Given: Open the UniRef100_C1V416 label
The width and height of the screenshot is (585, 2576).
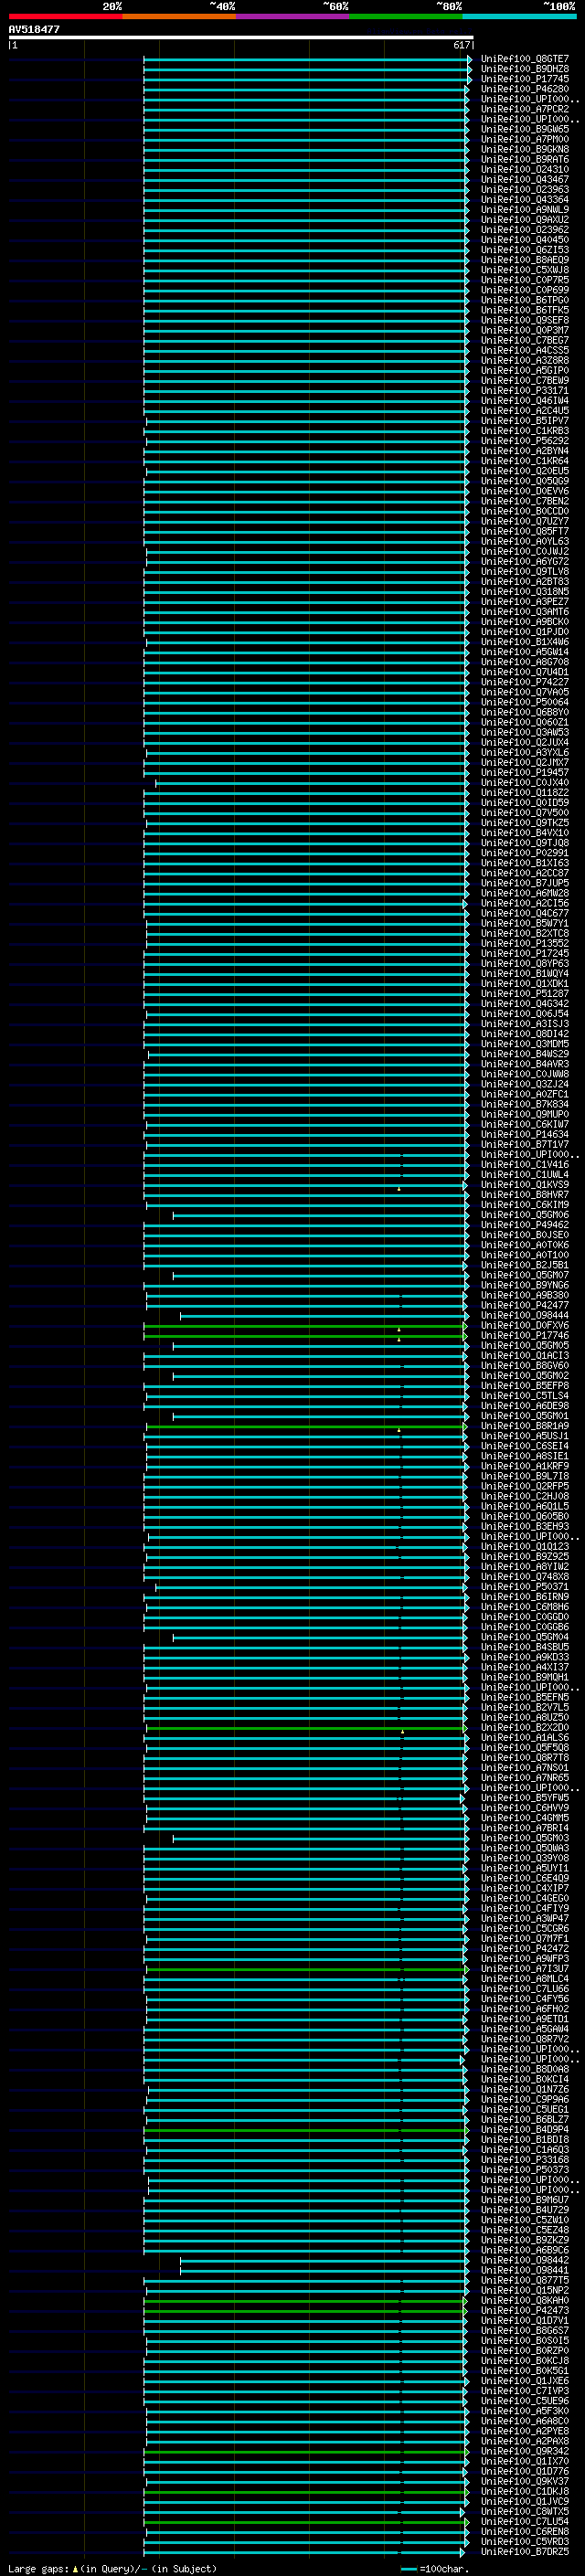Looking at the screenshot, I should [x=524, y=1164].
